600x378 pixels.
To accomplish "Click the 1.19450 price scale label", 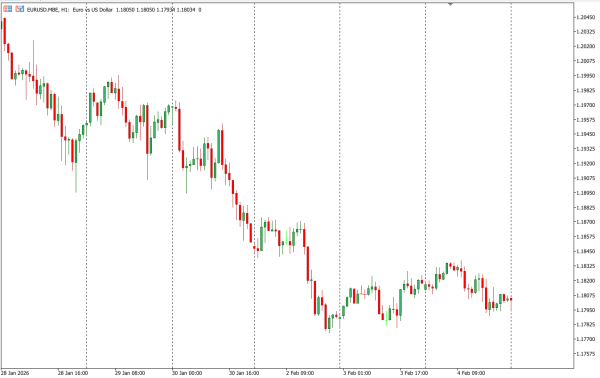I will (585, 134).
